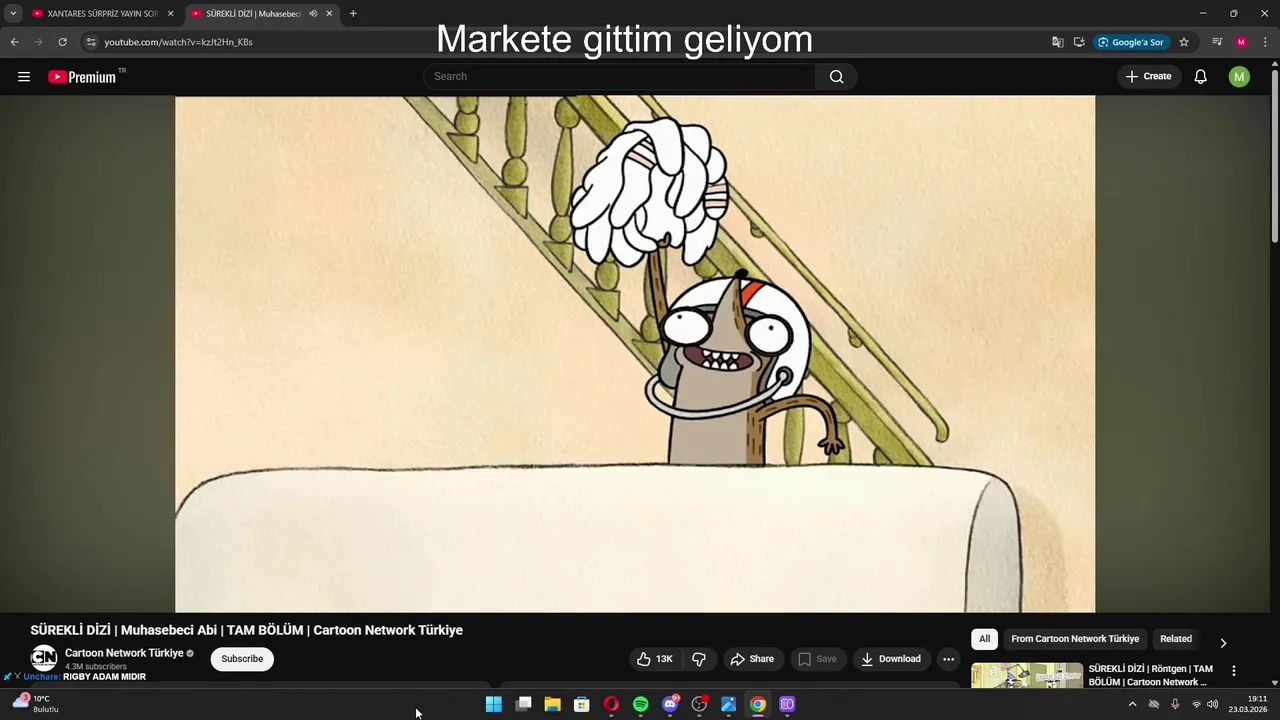Screen dimensions: 1280x720
Task: Like the video with thumbs up
Action: point(655,659)
